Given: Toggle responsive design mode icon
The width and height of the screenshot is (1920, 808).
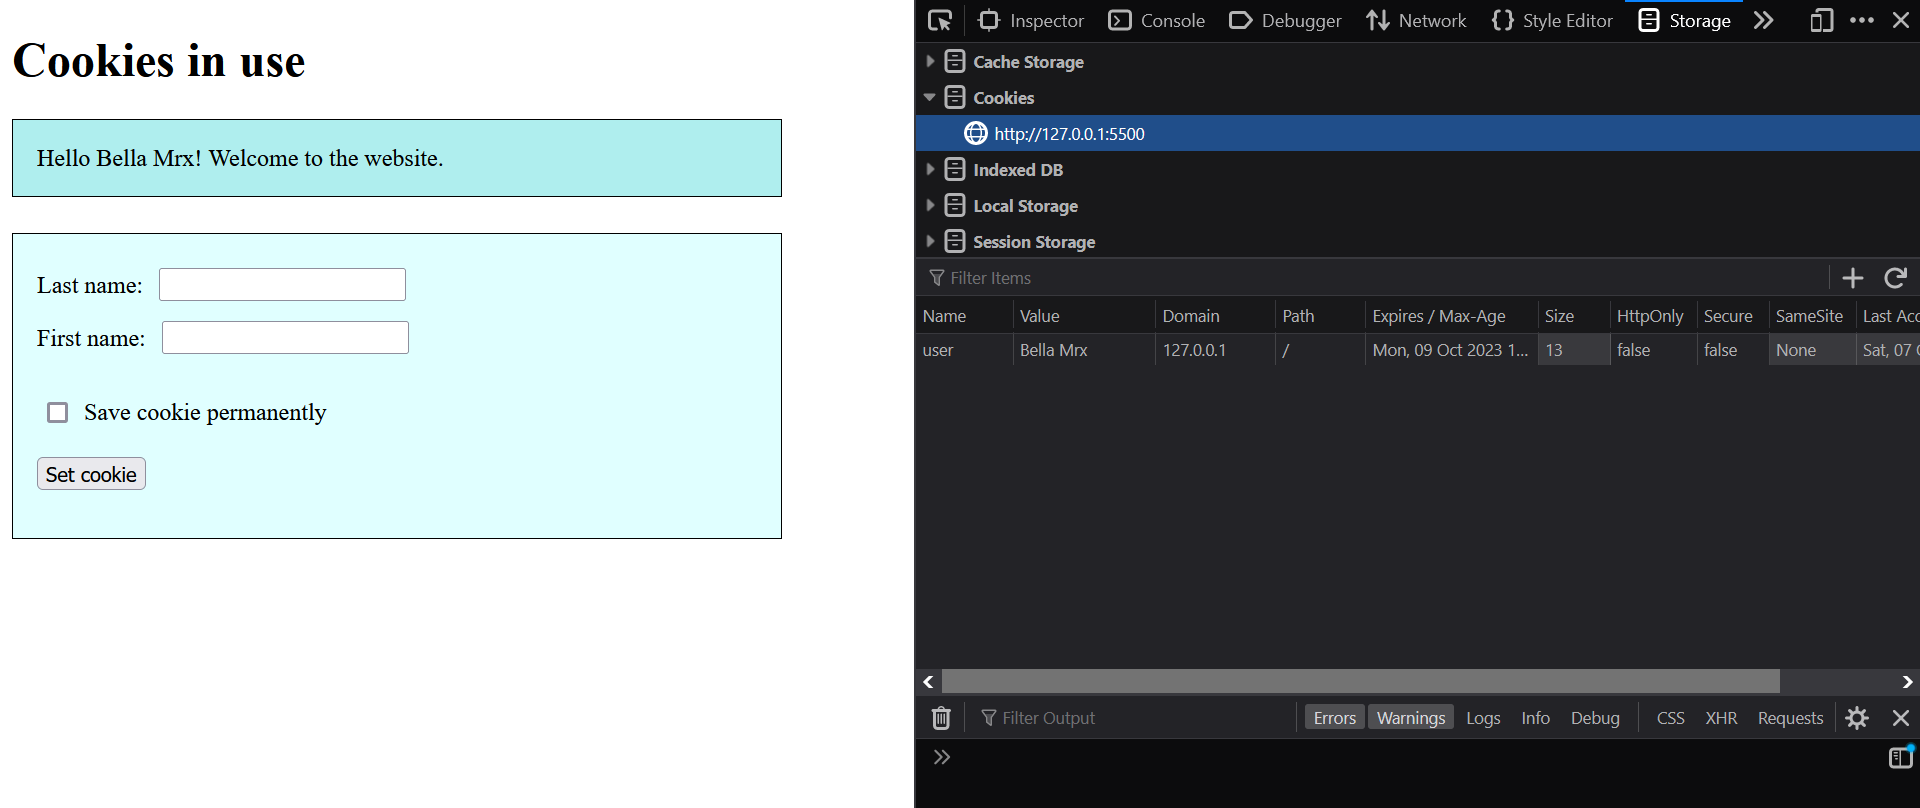Looking at the screenshot, I should click(1821, 21).
